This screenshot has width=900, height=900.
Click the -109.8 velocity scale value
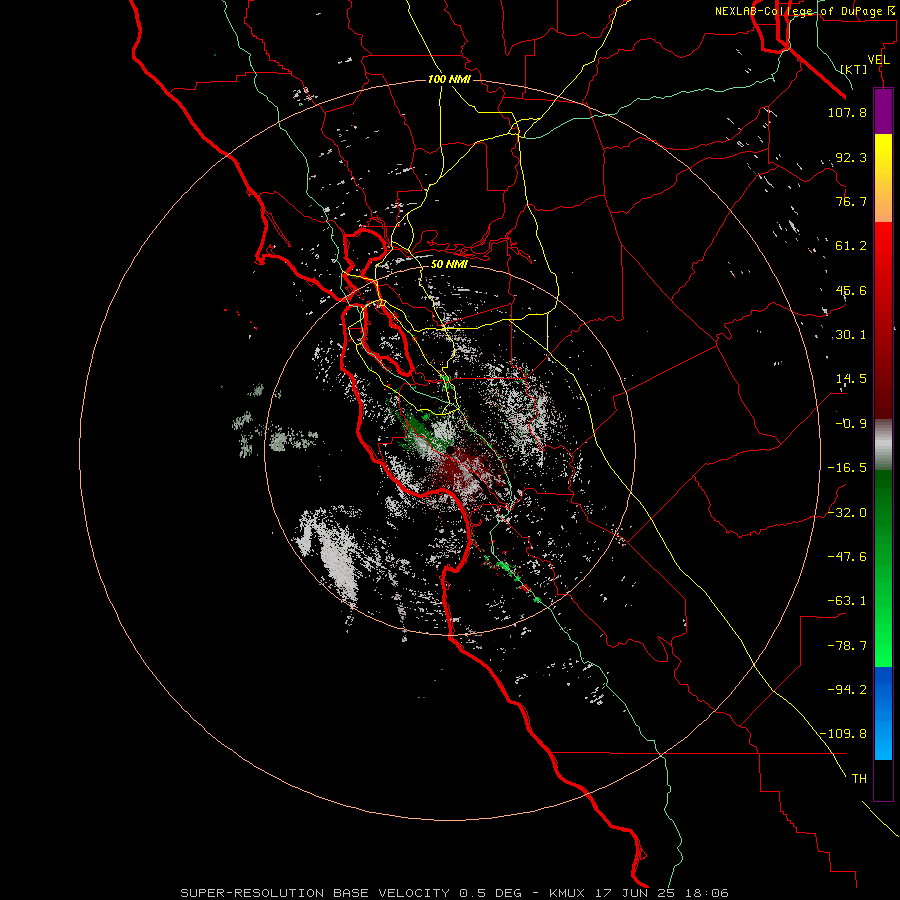844,734
